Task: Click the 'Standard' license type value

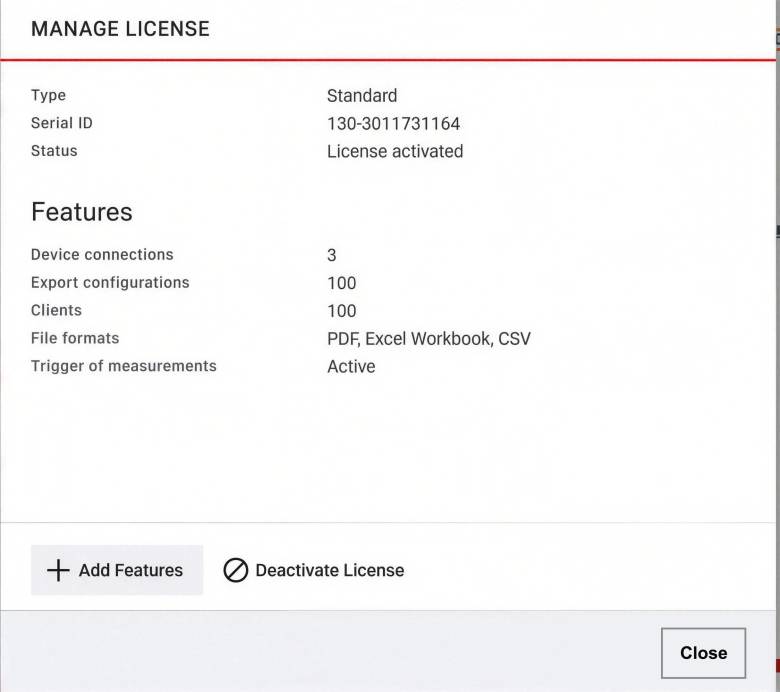Action: pos(361,96)
